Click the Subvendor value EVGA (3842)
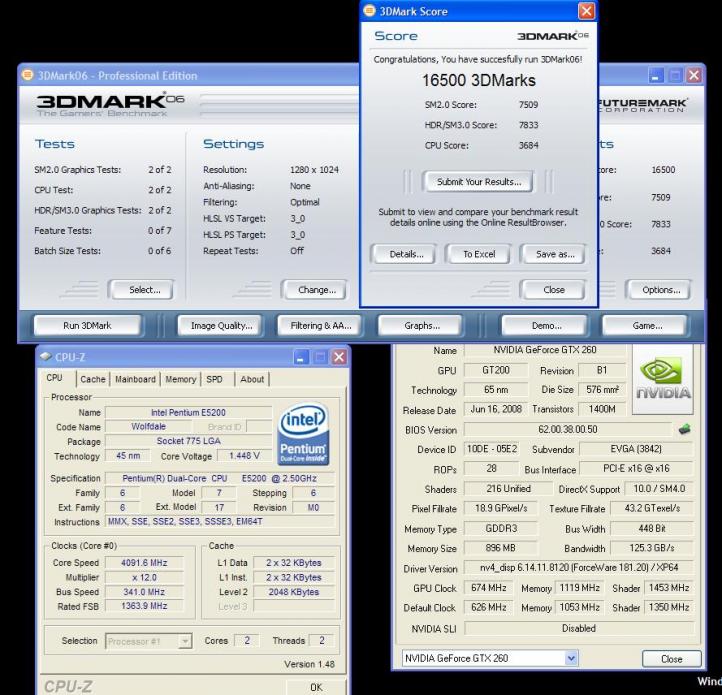Image resolution: width=722 pixels, height=695 pixels. coord(636,449)
